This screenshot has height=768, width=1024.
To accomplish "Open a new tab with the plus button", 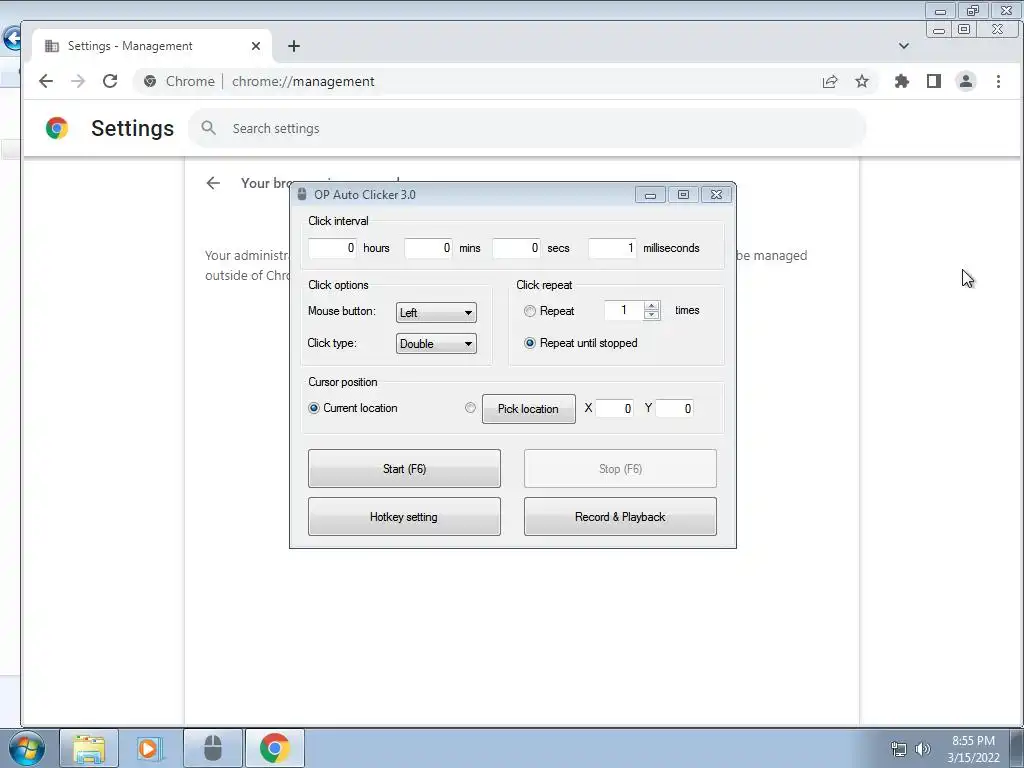I will (294, 46).
